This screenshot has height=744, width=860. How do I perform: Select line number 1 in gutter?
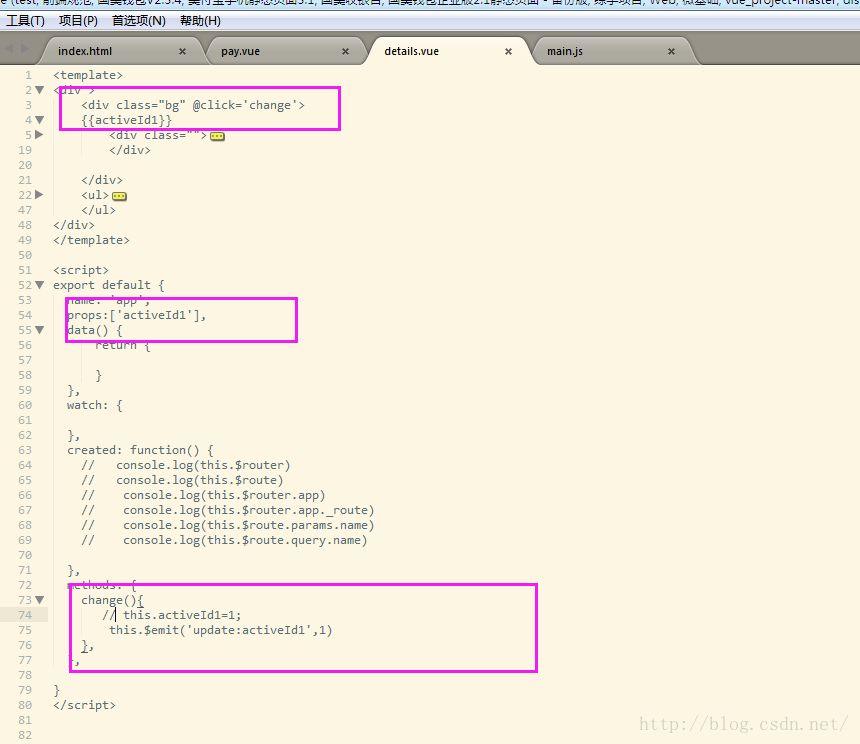[x=29, y=75]
